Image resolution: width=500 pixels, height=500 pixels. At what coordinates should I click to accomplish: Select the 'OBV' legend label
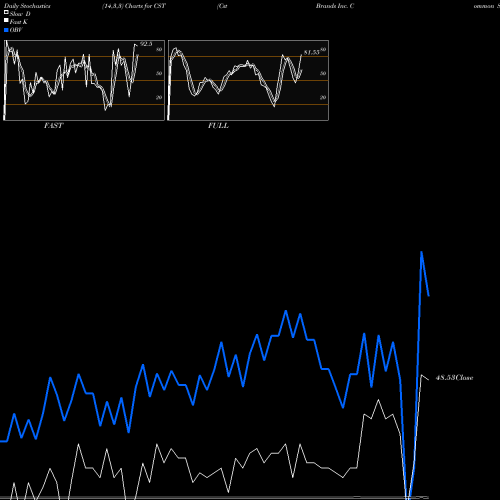click(x=16, y=30)
